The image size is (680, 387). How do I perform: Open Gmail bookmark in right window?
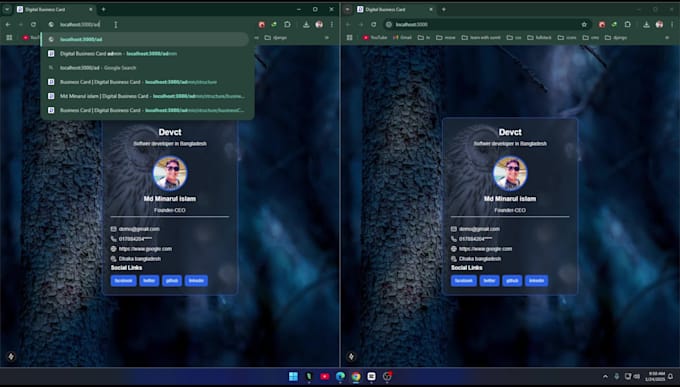pos(402,38)
